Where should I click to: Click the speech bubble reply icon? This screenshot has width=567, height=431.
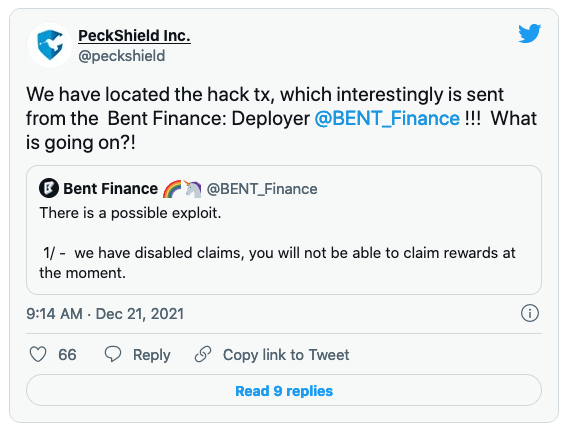[113, 354]
